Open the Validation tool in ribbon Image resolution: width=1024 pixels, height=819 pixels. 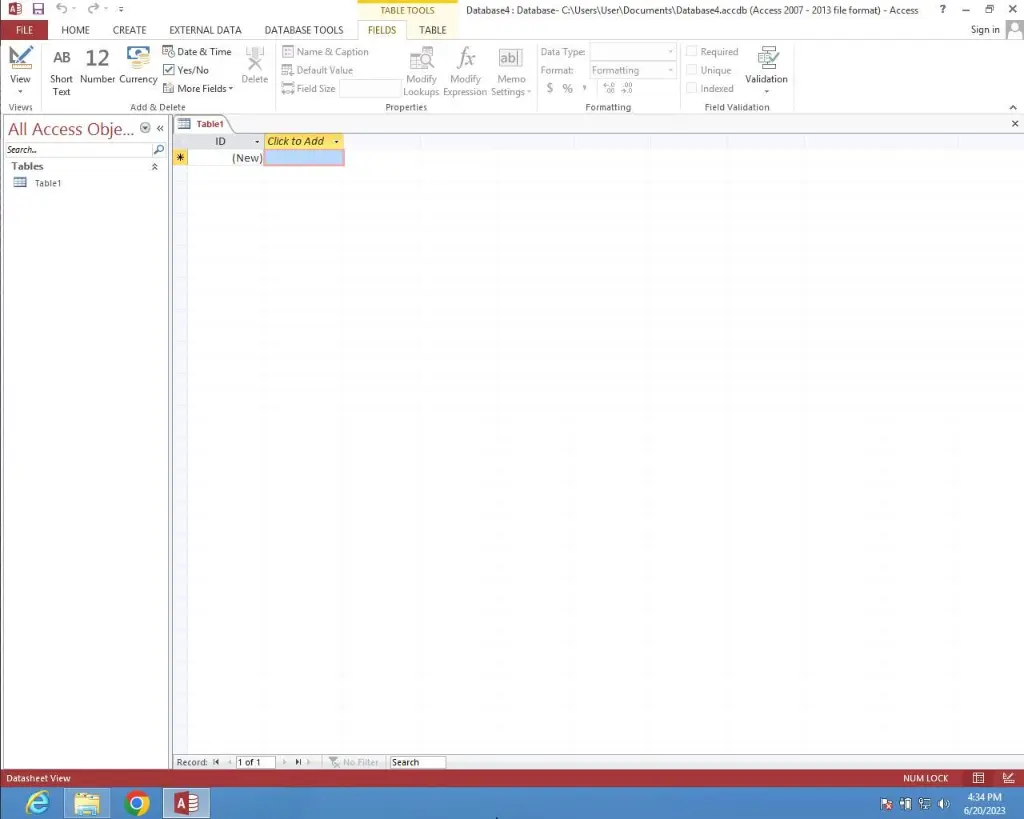click(x=766, y=68)
